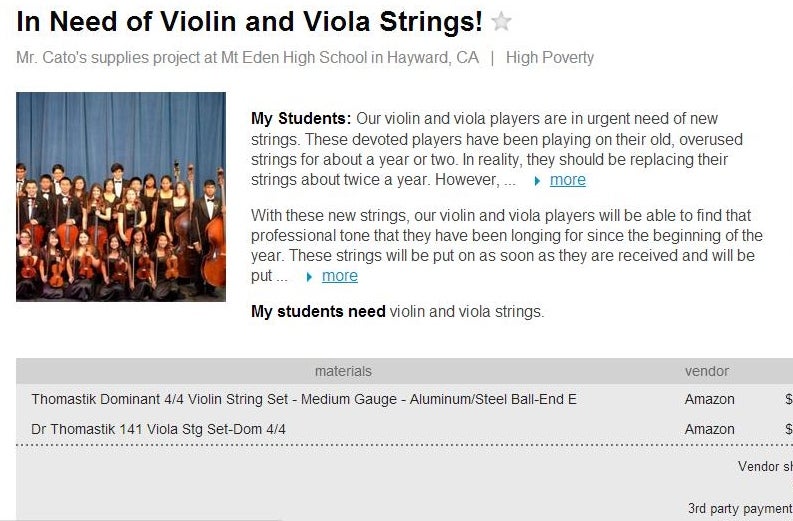This screenshot has width=793, height=521.
Task: Select the Thomastik Dominant 4/4 Violin String Set row
Action: coord(303,399)
